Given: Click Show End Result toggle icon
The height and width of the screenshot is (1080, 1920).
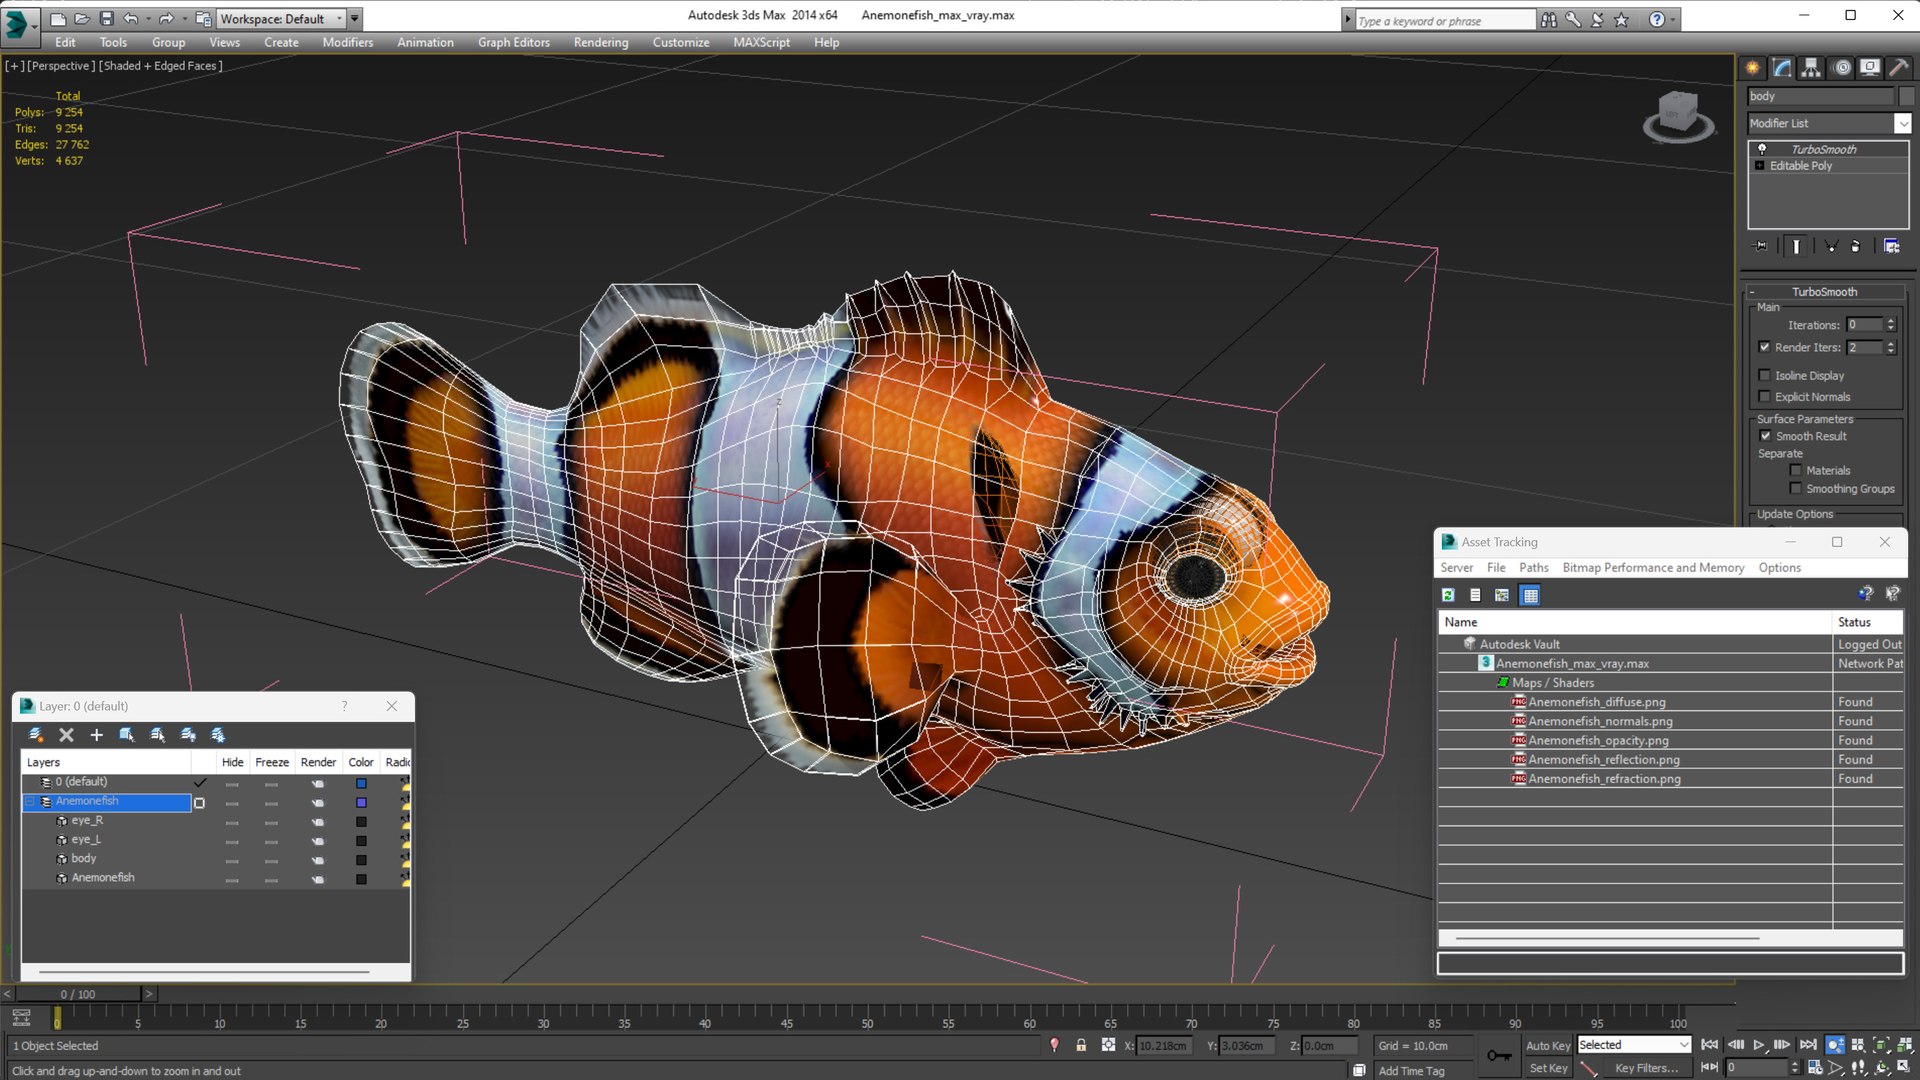Looking at the screenshot, I should pos(1796,246).
